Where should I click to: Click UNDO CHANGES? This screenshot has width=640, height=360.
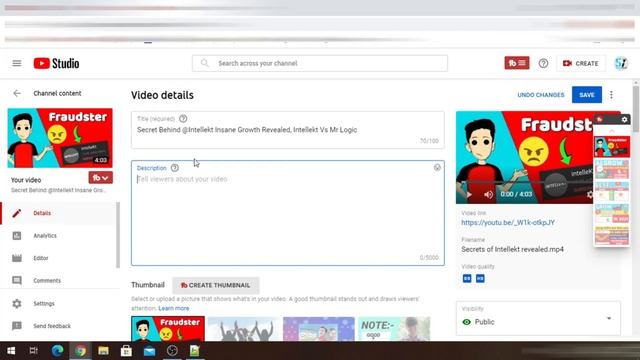(x=541, y=95)
